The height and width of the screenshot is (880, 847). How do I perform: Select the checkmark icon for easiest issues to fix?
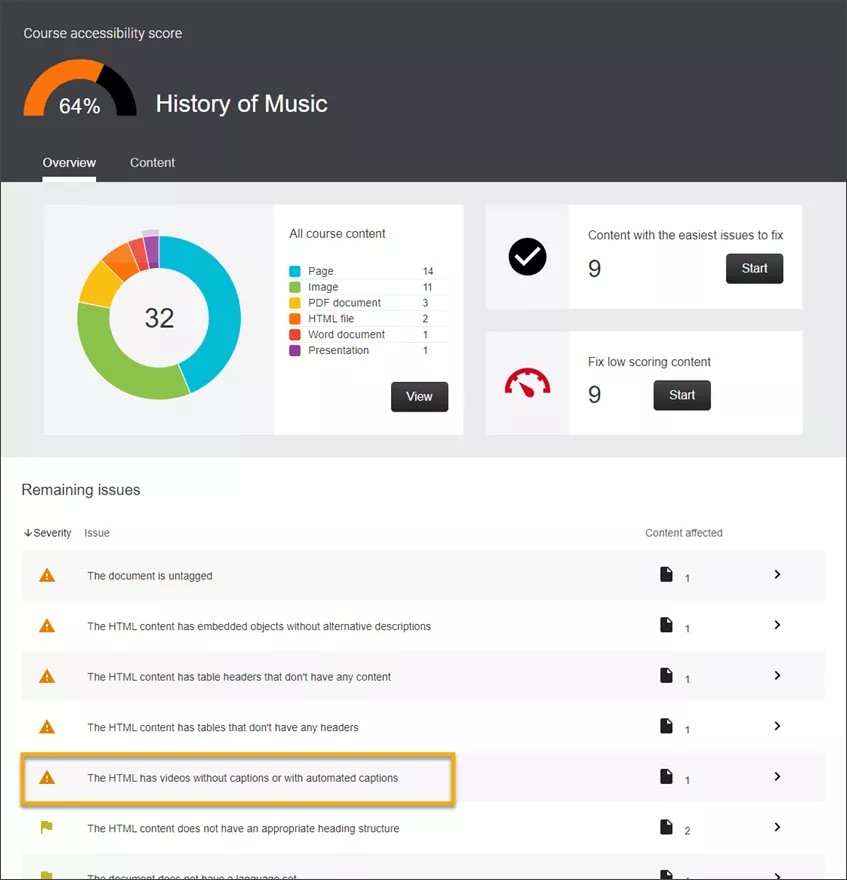pos(527,257)
